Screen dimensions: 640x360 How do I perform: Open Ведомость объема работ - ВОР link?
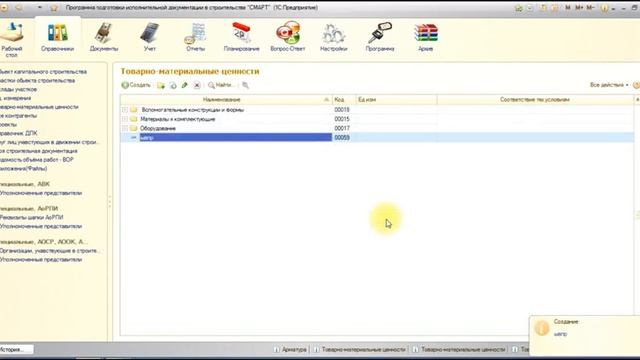(x=37, y=160)
